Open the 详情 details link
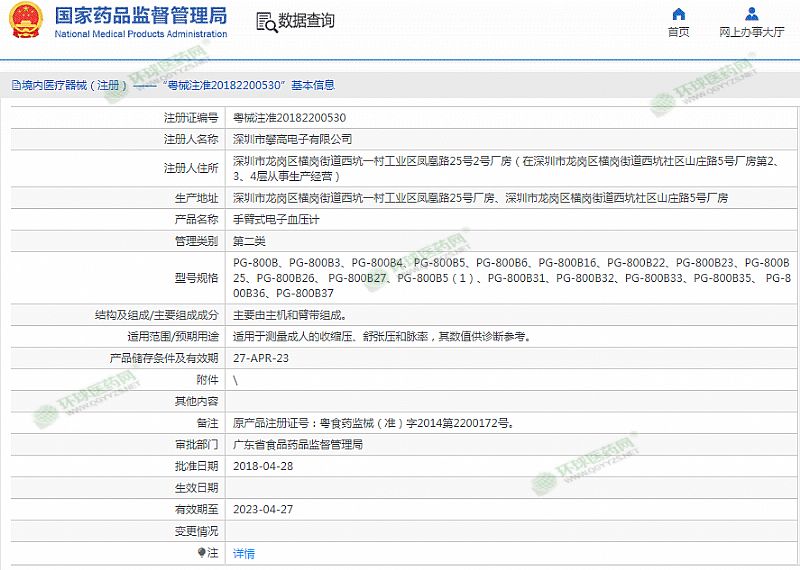The height and width of the screenshot is (570, 800). tap(243, 553)
